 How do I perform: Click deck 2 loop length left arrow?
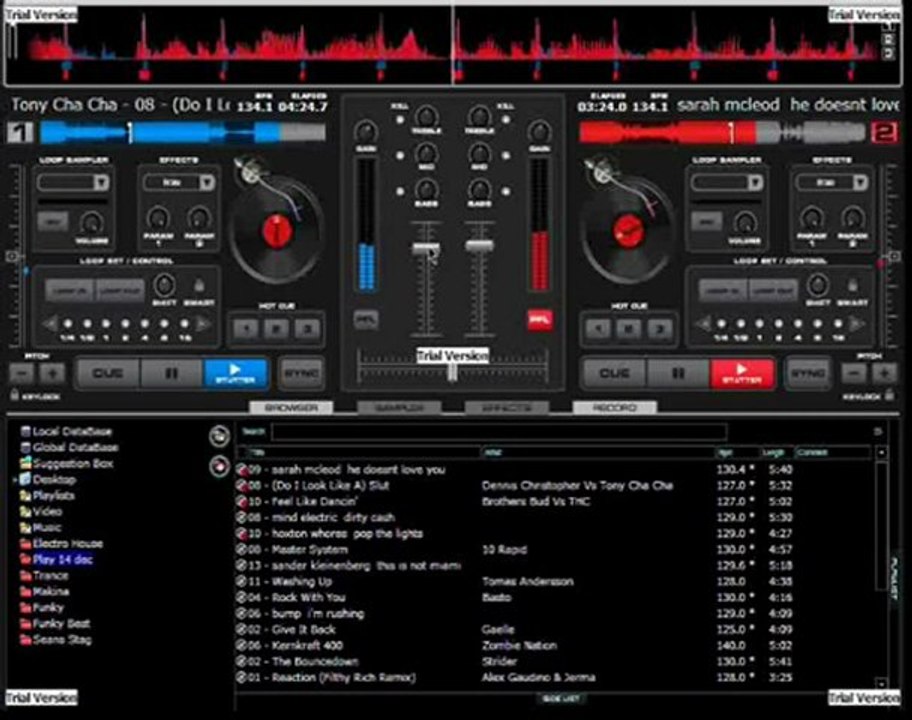click(704, 323)
